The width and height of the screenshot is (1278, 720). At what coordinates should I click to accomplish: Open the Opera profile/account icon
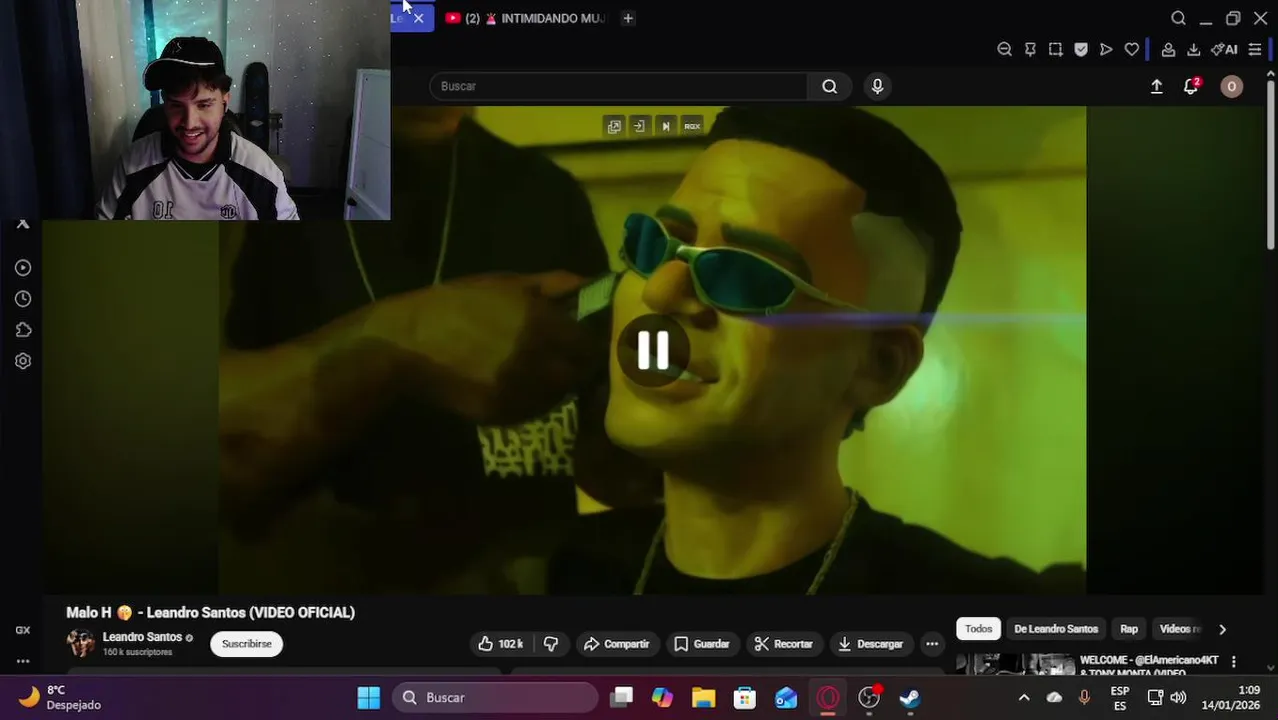[1168, 49]
